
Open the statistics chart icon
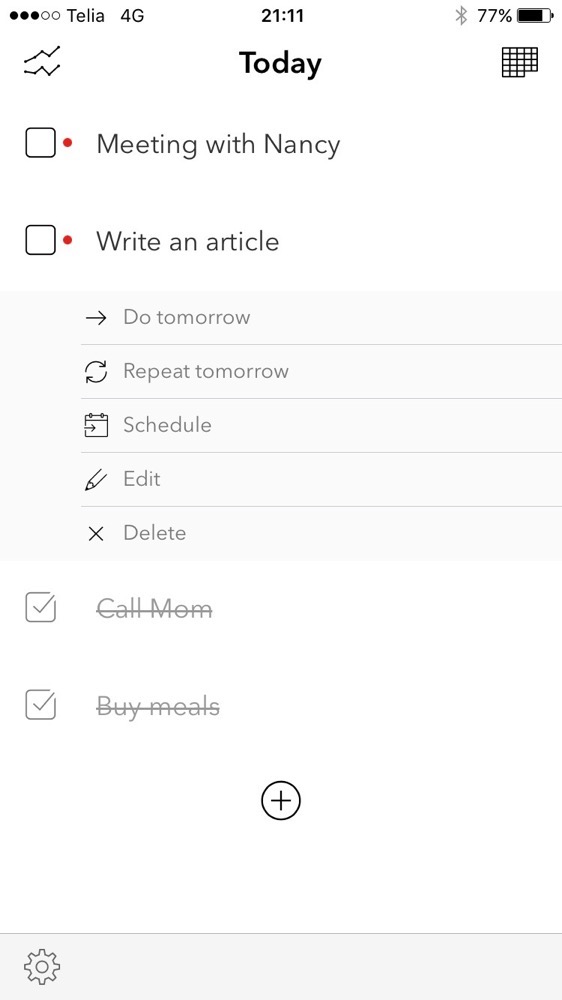pyautogui.click(x=42, y=62)
